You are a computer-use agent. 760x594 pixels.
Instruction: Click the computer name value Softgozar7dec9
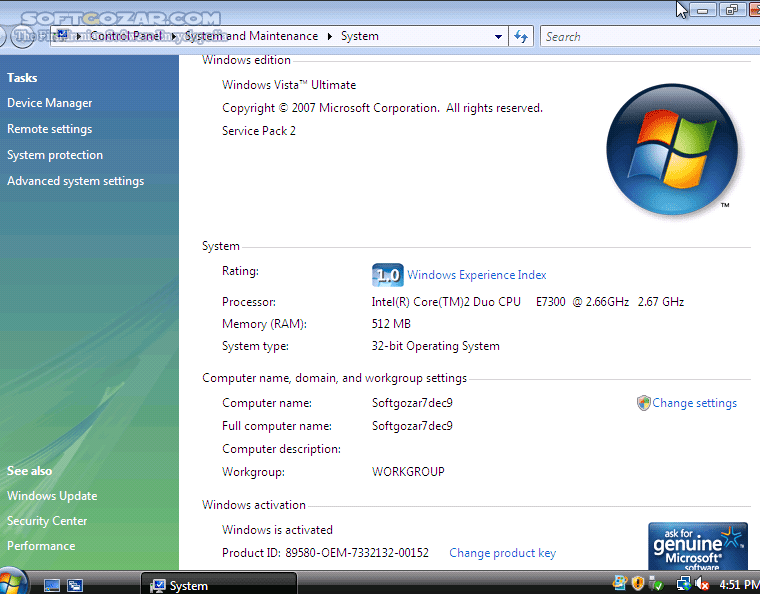click(x=412, y=403)
